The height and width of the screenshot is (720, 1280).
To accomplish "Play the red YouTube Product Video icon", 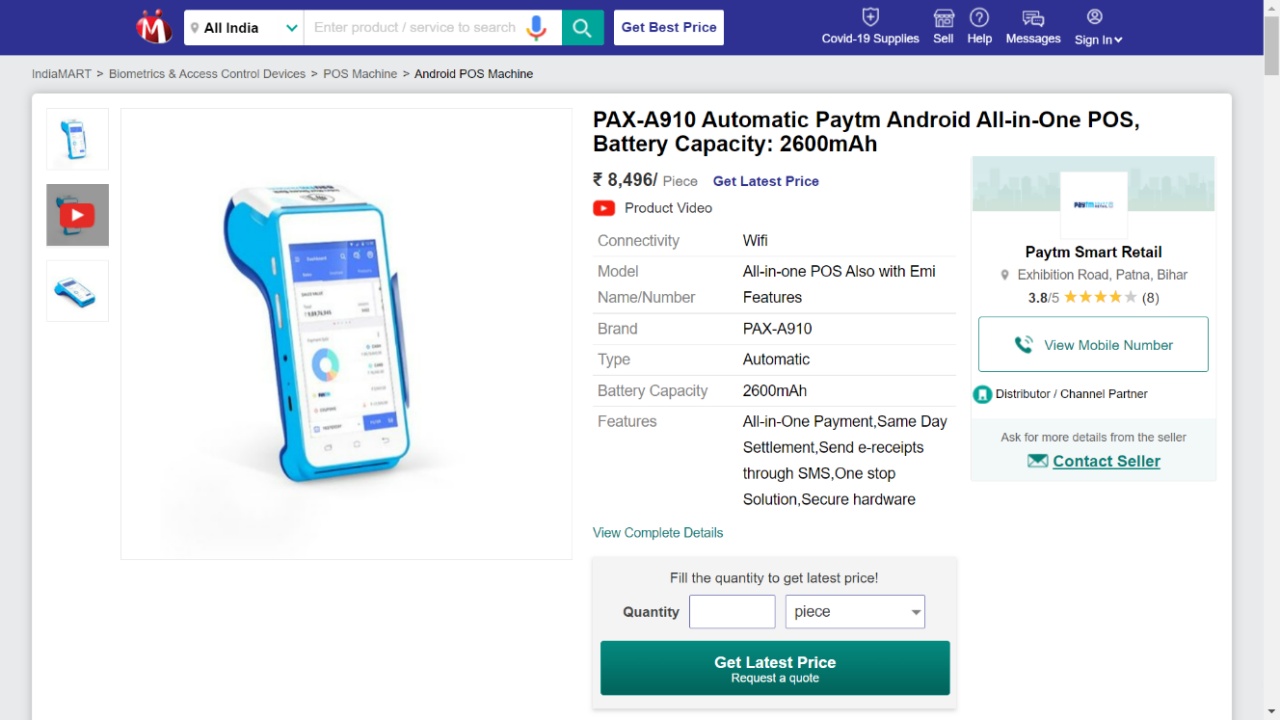I will [604, 208].
